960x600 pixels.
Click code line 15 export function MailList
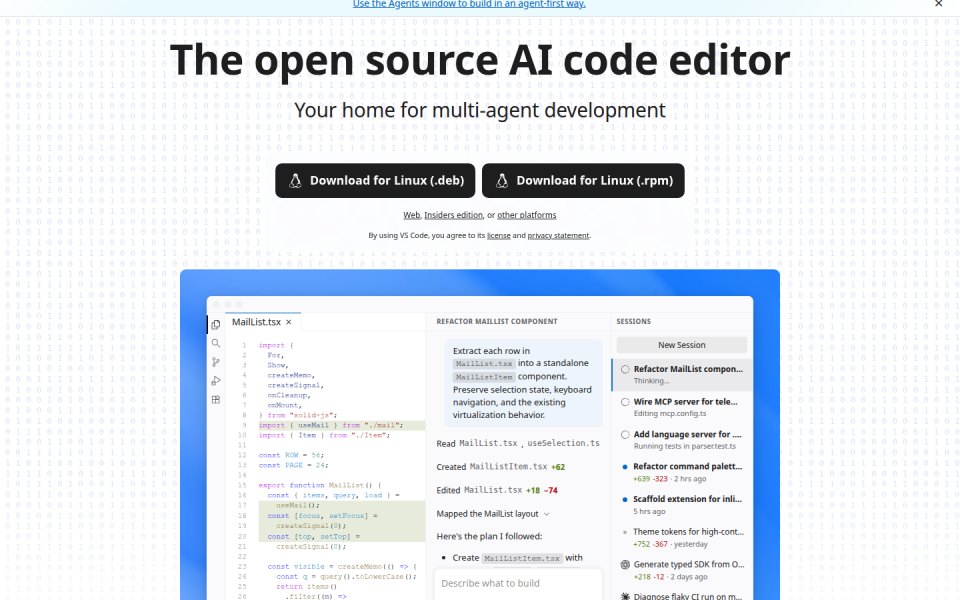click(x=320, y=485)
